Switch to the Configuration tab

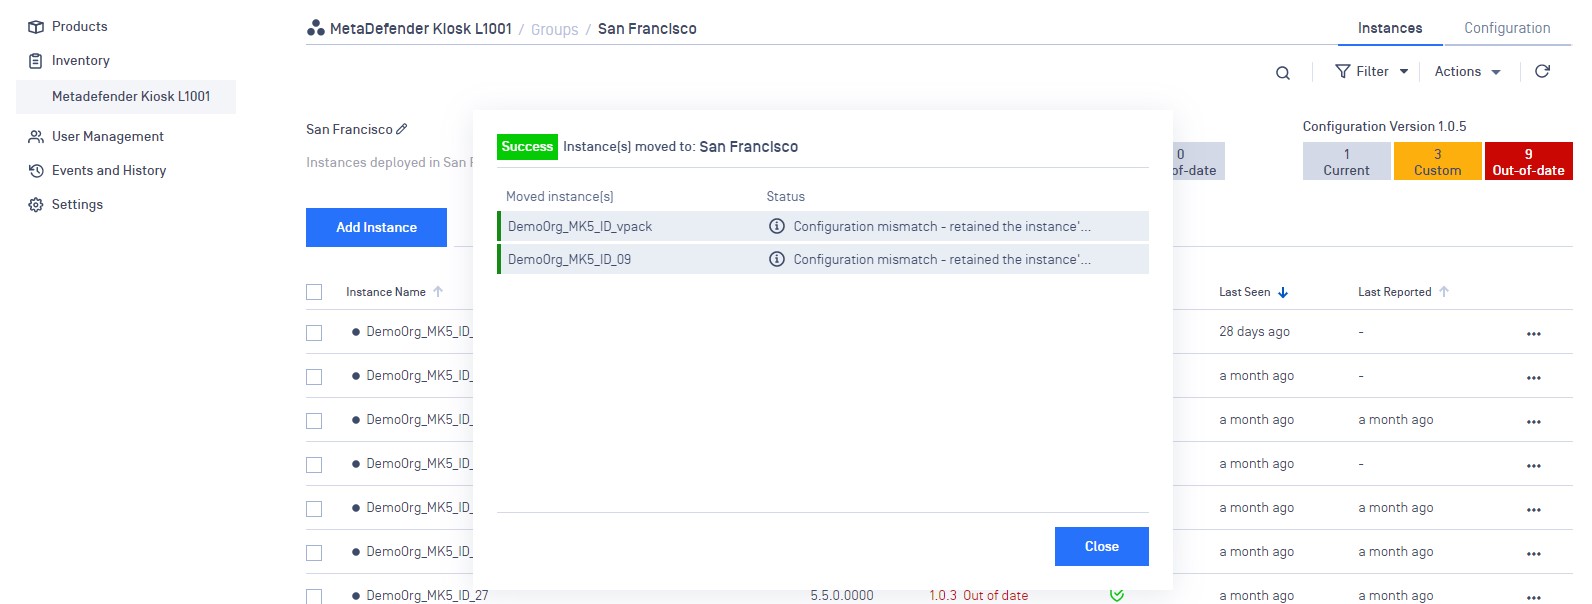coord(1507,28)
